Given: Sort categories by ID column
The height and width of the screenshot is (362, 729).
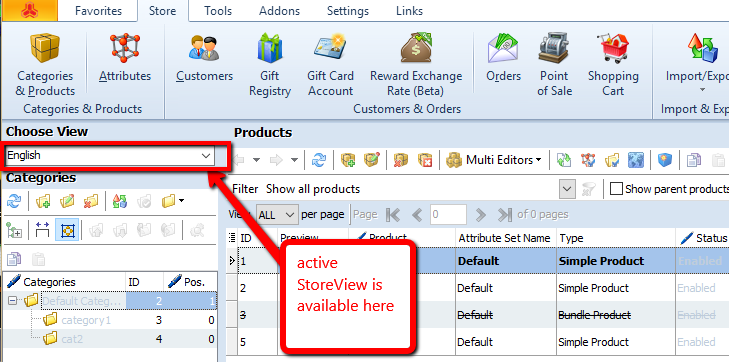Looking at the screenshot, I should tap(145, 282).
